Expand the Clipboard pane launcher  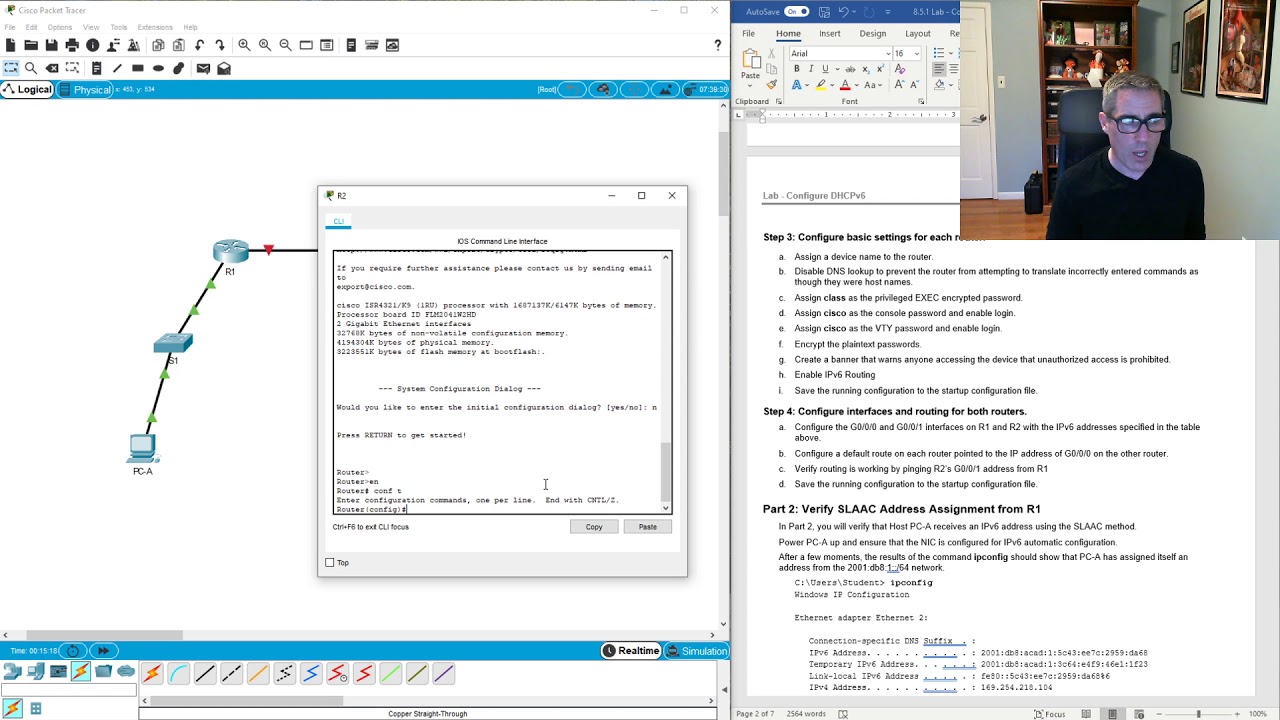pyautogui.click(x=779, y=101)
